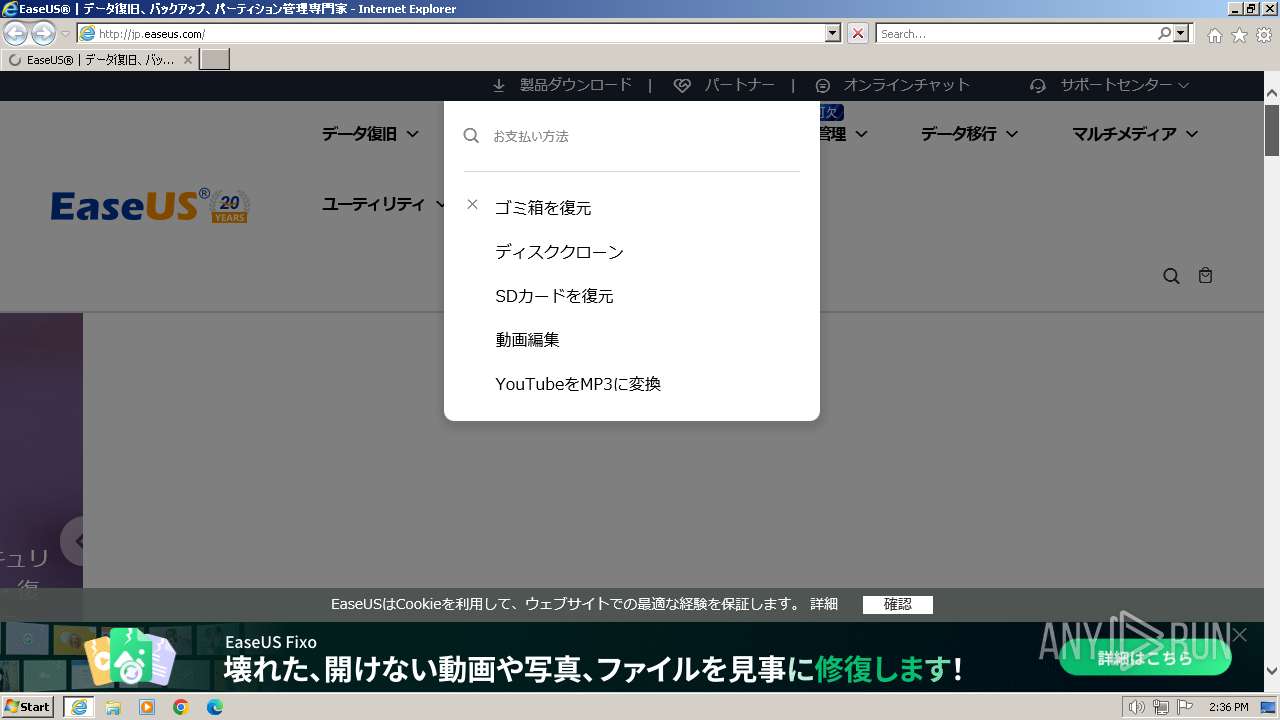The width and height of the screenshot is (1280, 720).
Task: Select the SDカードを復元 suggestion
Action: point(554,296)
